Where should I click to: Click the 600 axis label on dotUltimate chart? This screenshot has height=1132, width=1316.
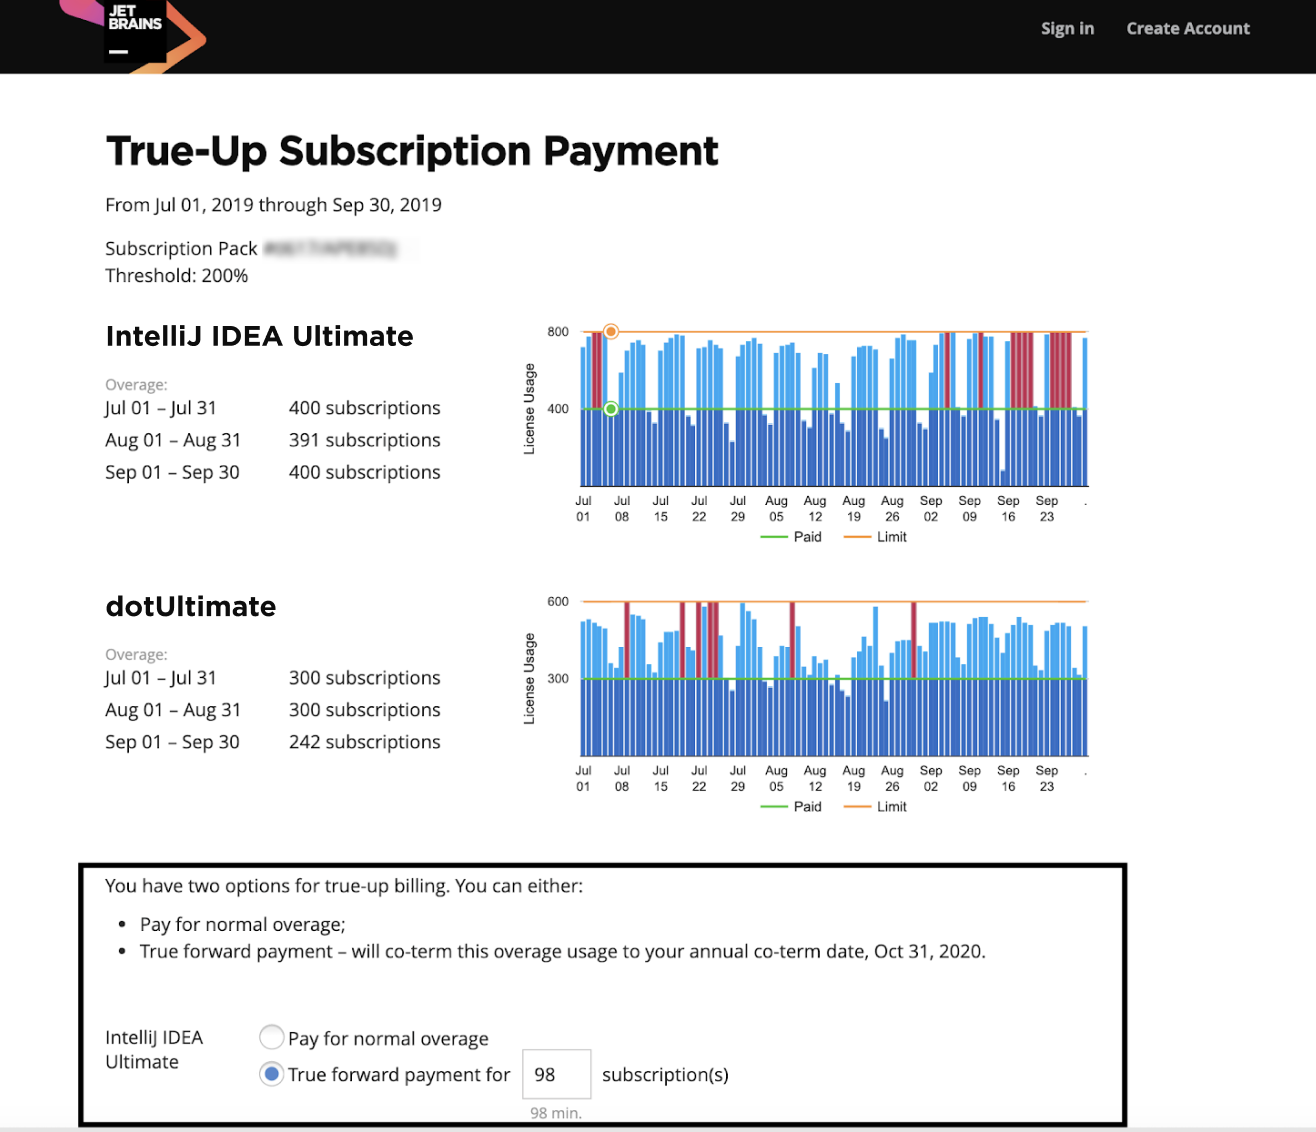[x=558, y=602]
